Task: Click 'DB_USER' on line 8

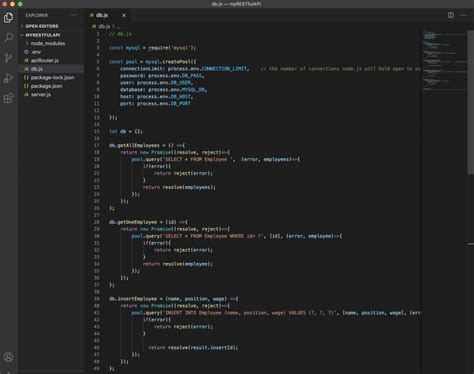Action: click(x=181, y=83)
